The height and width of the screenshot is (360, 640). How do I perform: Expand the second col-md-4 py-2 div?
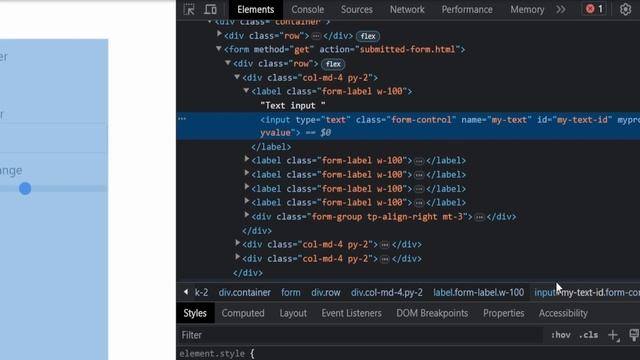tap(238, 243)
